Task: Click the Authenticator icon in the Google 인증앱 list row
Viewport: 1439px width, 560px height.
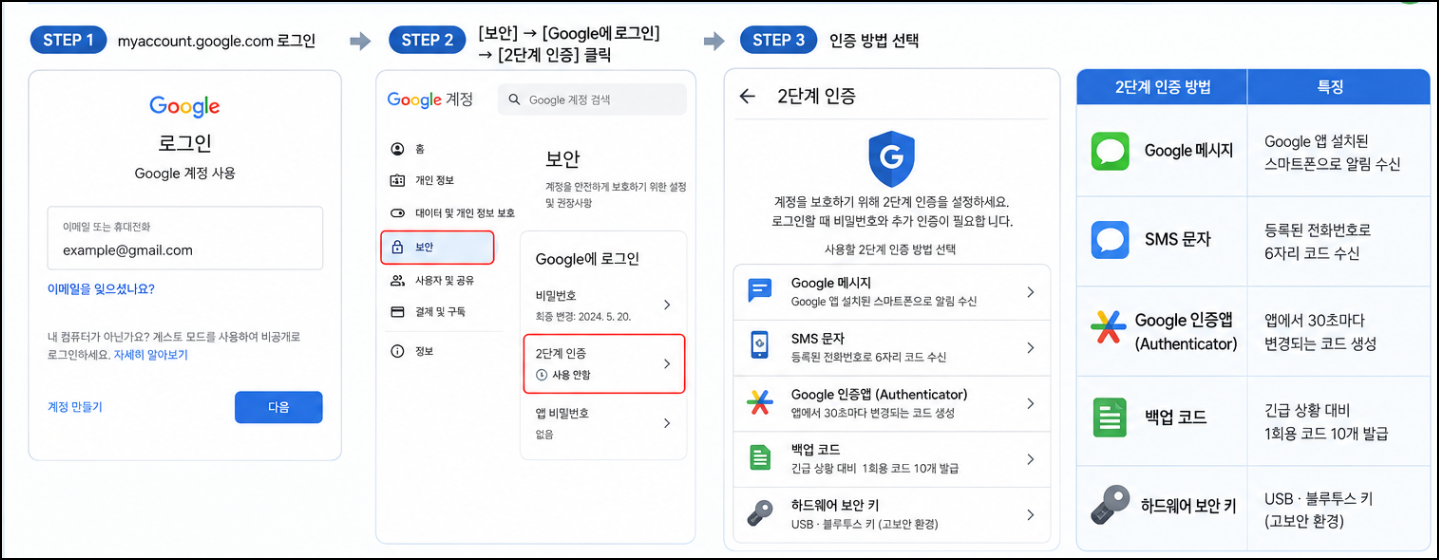Action: coord(760,403)
